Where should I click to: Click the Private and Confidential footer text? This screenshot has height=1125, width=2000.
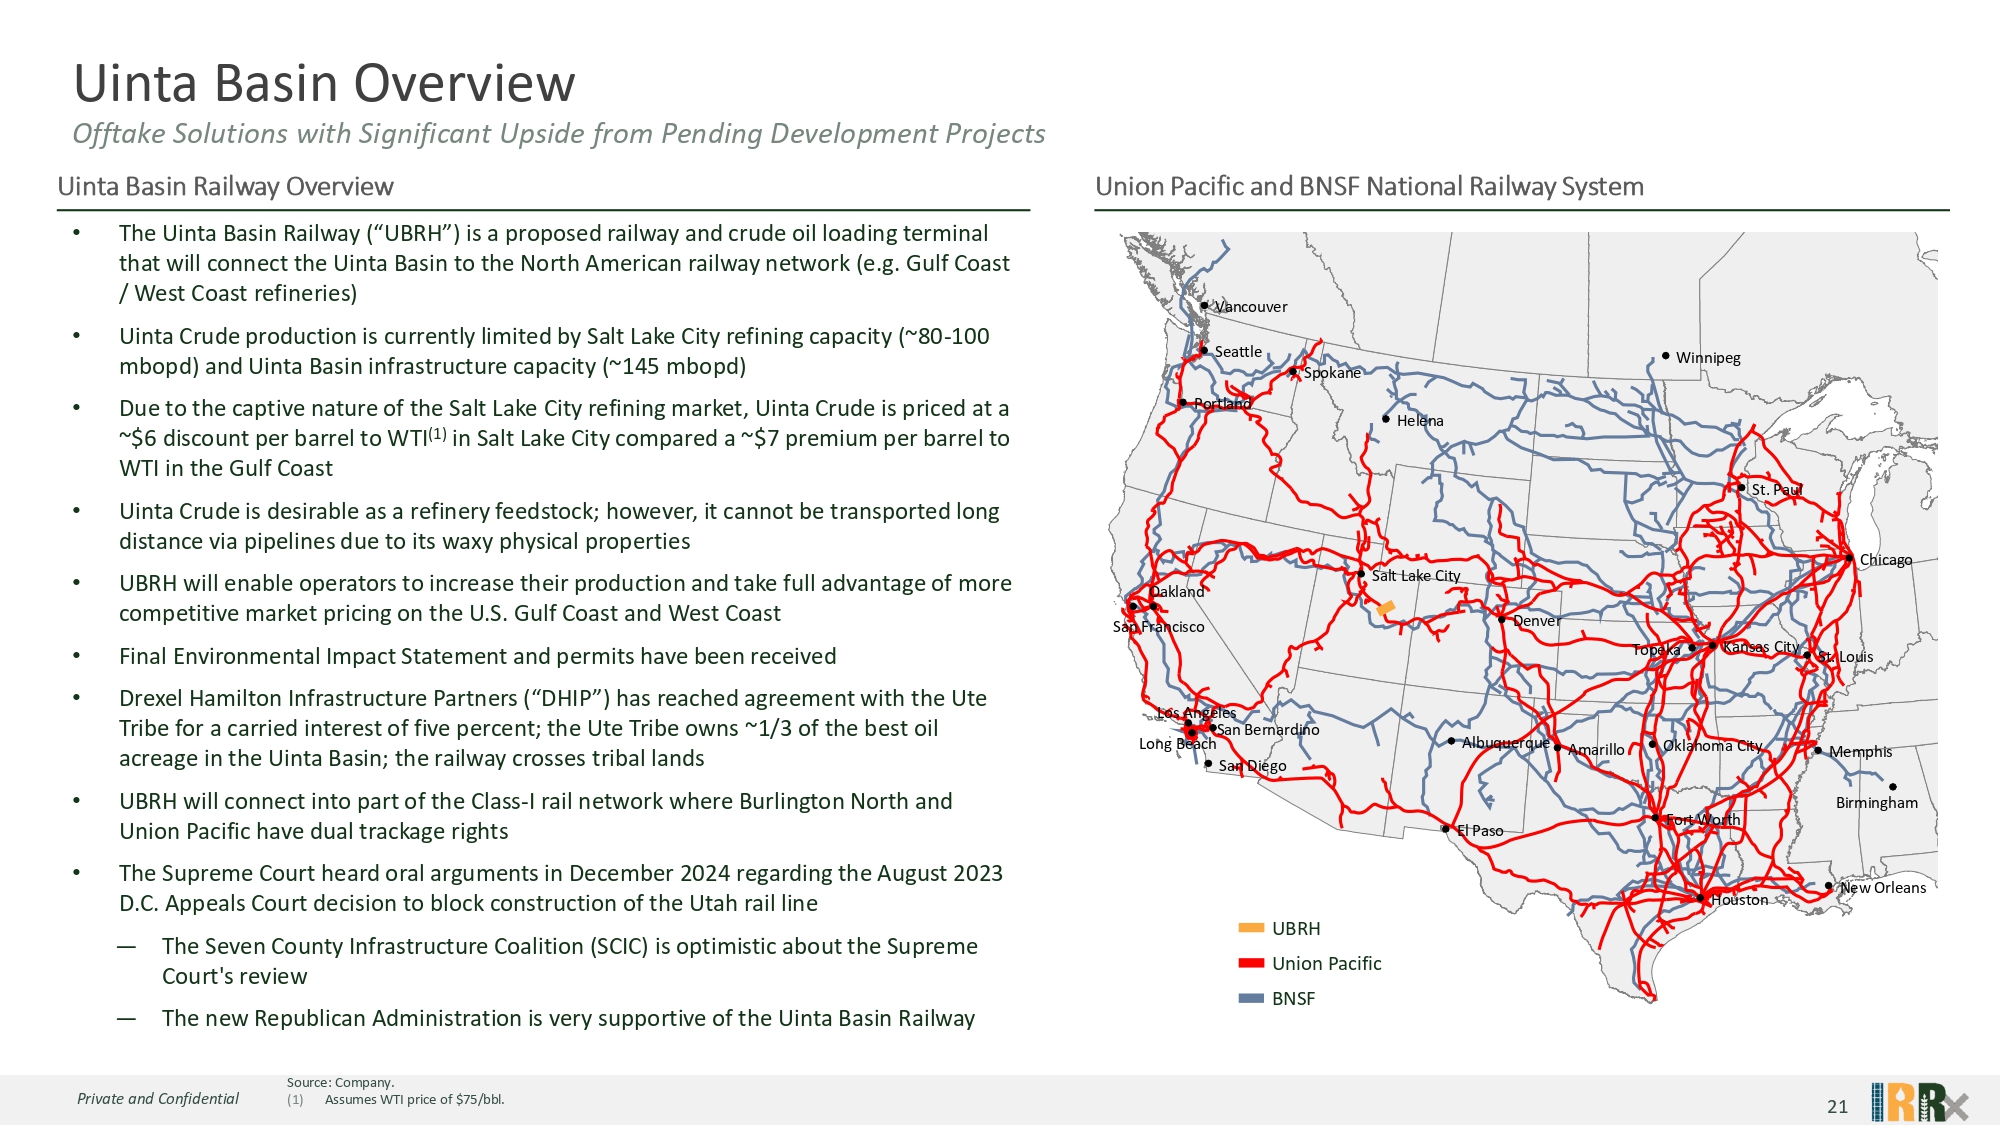pos(158,1098)
